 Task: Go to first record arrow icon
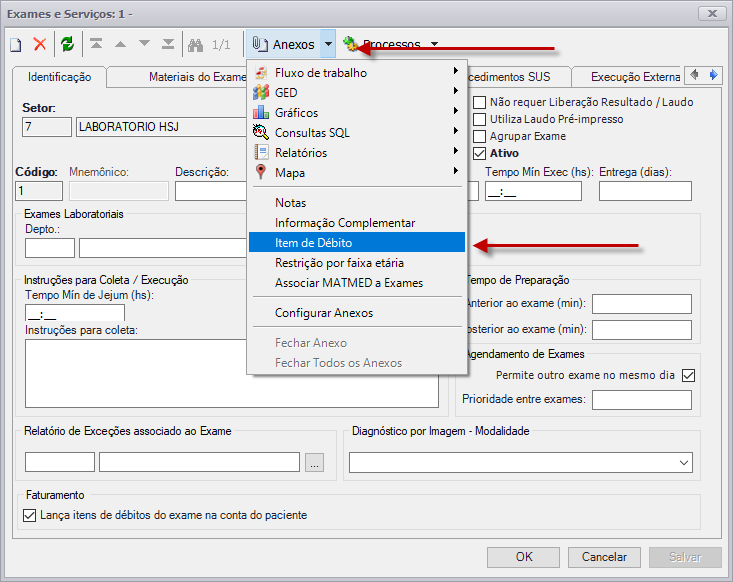pos(96,44)
